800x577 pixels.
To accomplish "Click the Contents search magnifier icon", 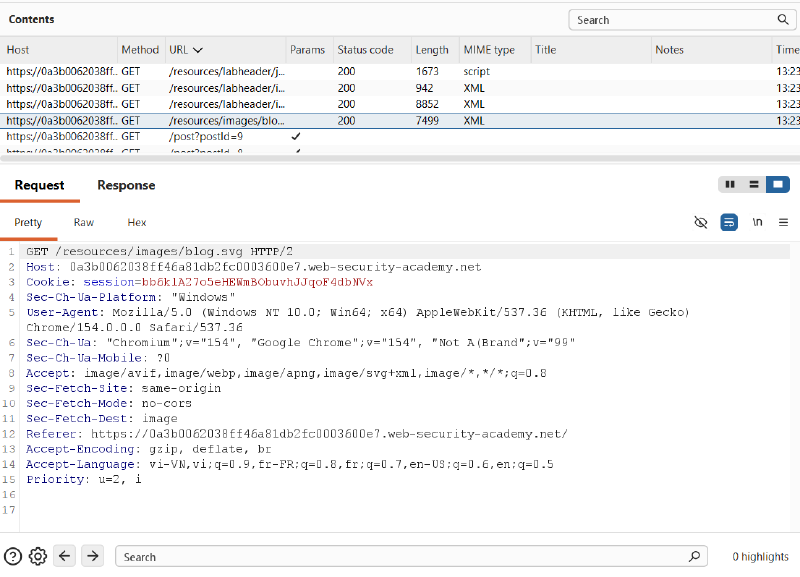I will click(783, 19).
